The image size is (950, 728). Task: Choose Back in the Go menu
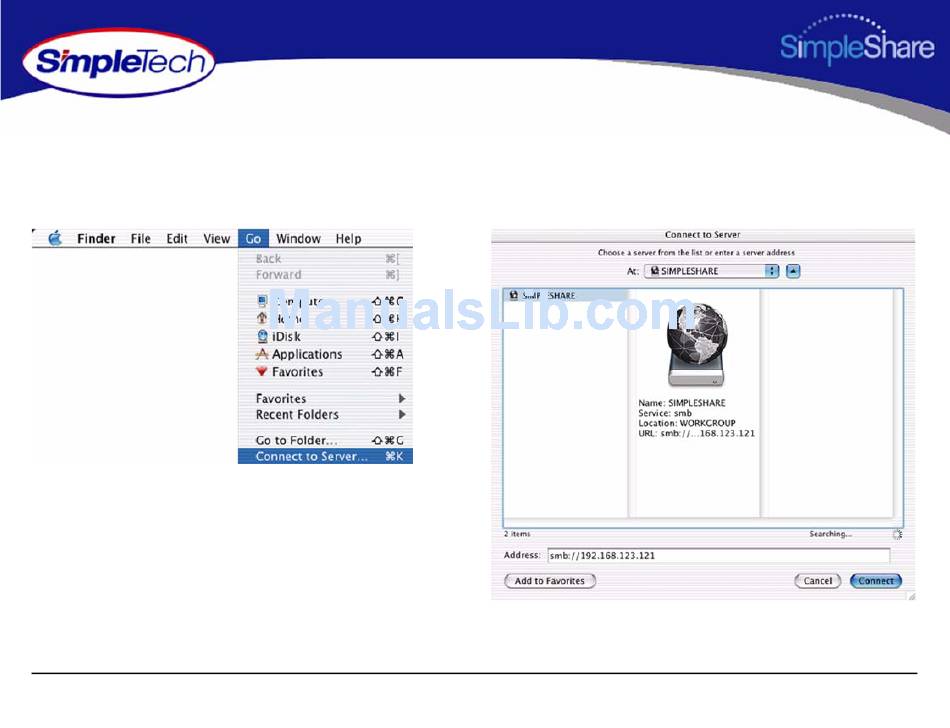tap(325, 259)
